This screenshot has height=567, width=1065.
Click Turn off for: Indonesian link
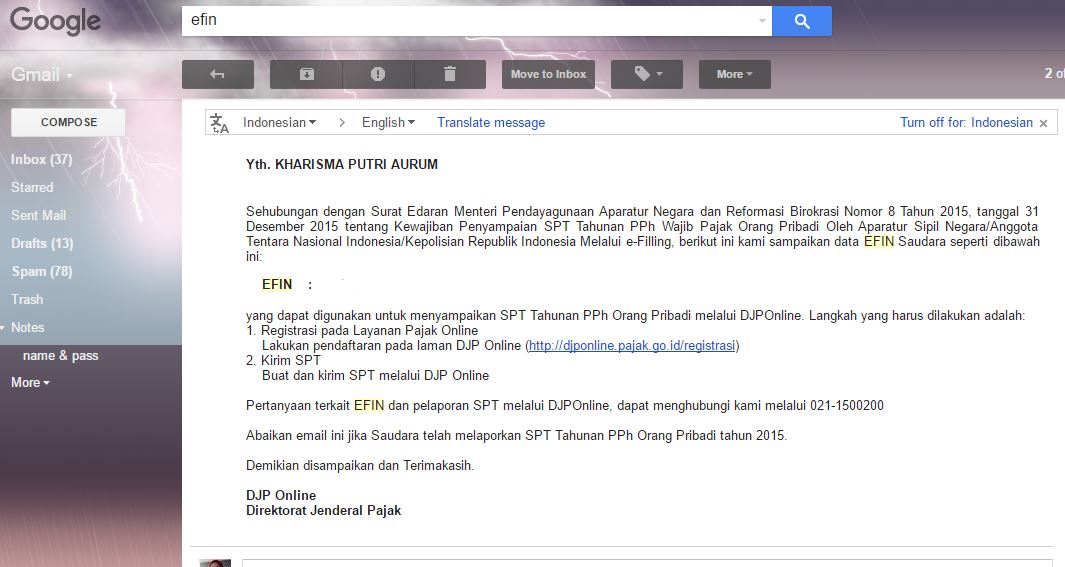tap(966, 122)
